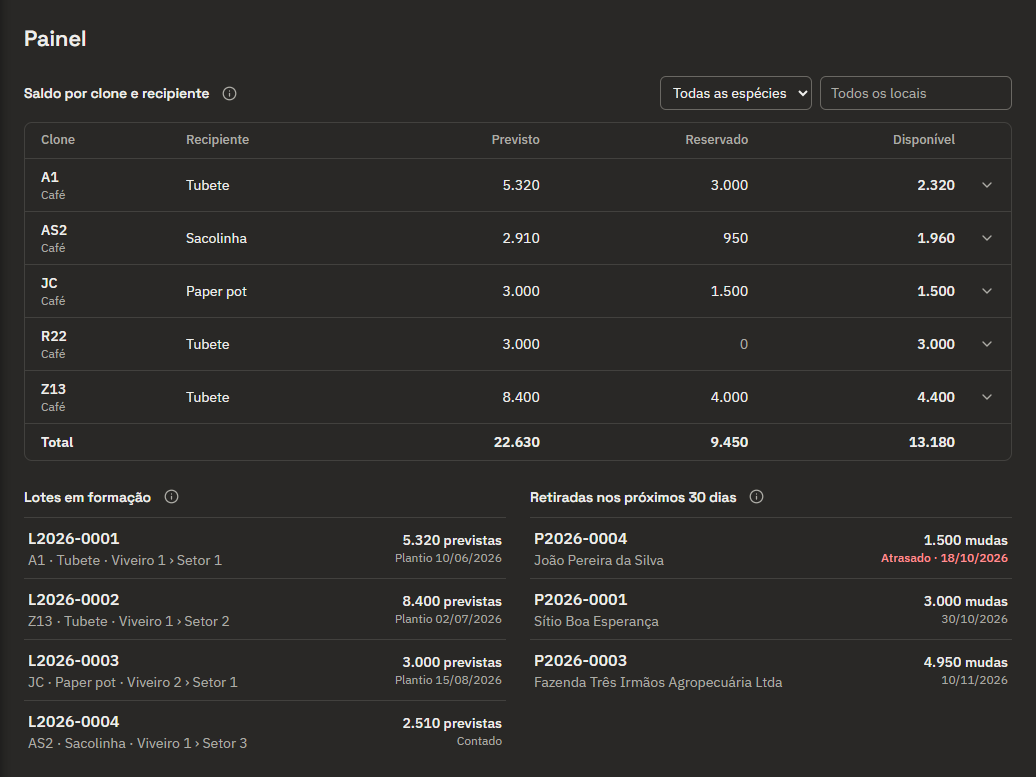The image size is (1036, 777).
Task: Expand the A1 clone row chevron
Action: click(x=986, y=185)
